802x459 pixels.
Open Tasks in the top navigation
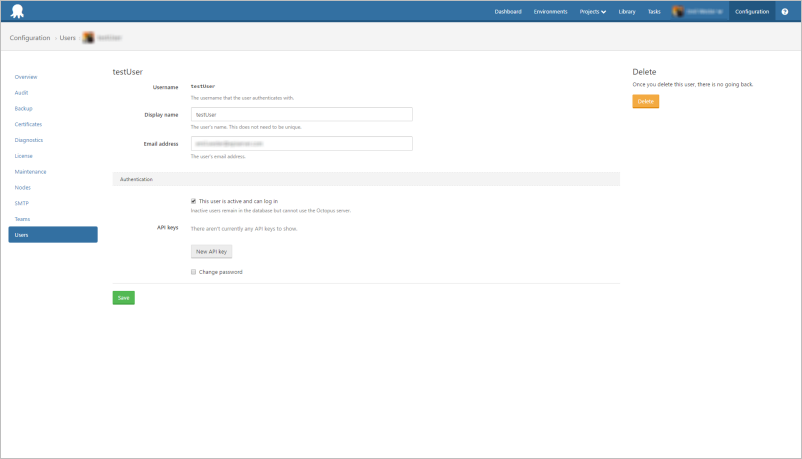653,12
